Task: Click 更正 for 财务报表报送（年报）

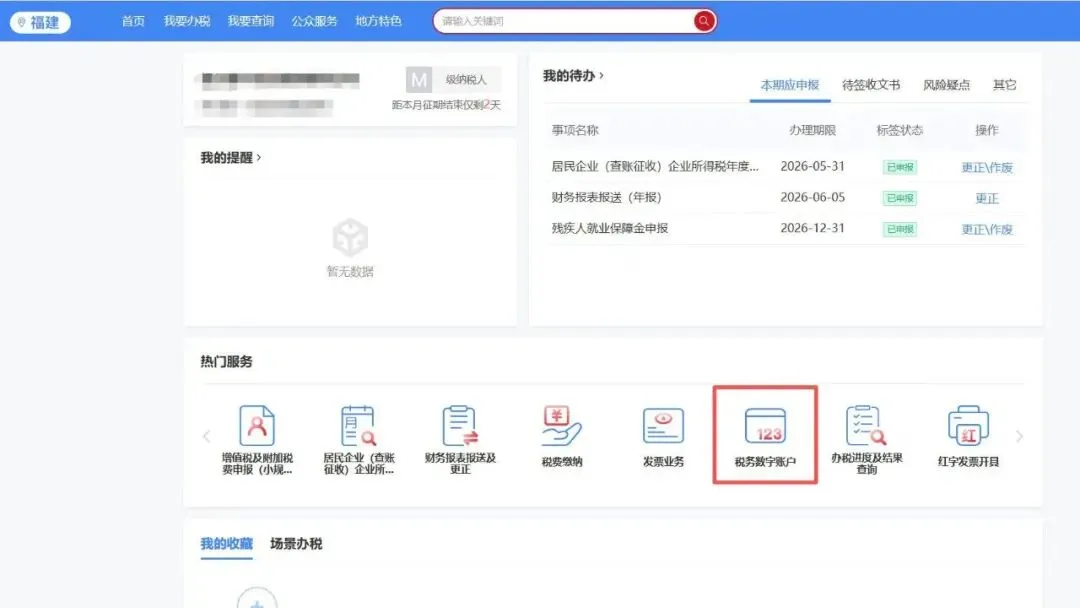Action: 987,198
